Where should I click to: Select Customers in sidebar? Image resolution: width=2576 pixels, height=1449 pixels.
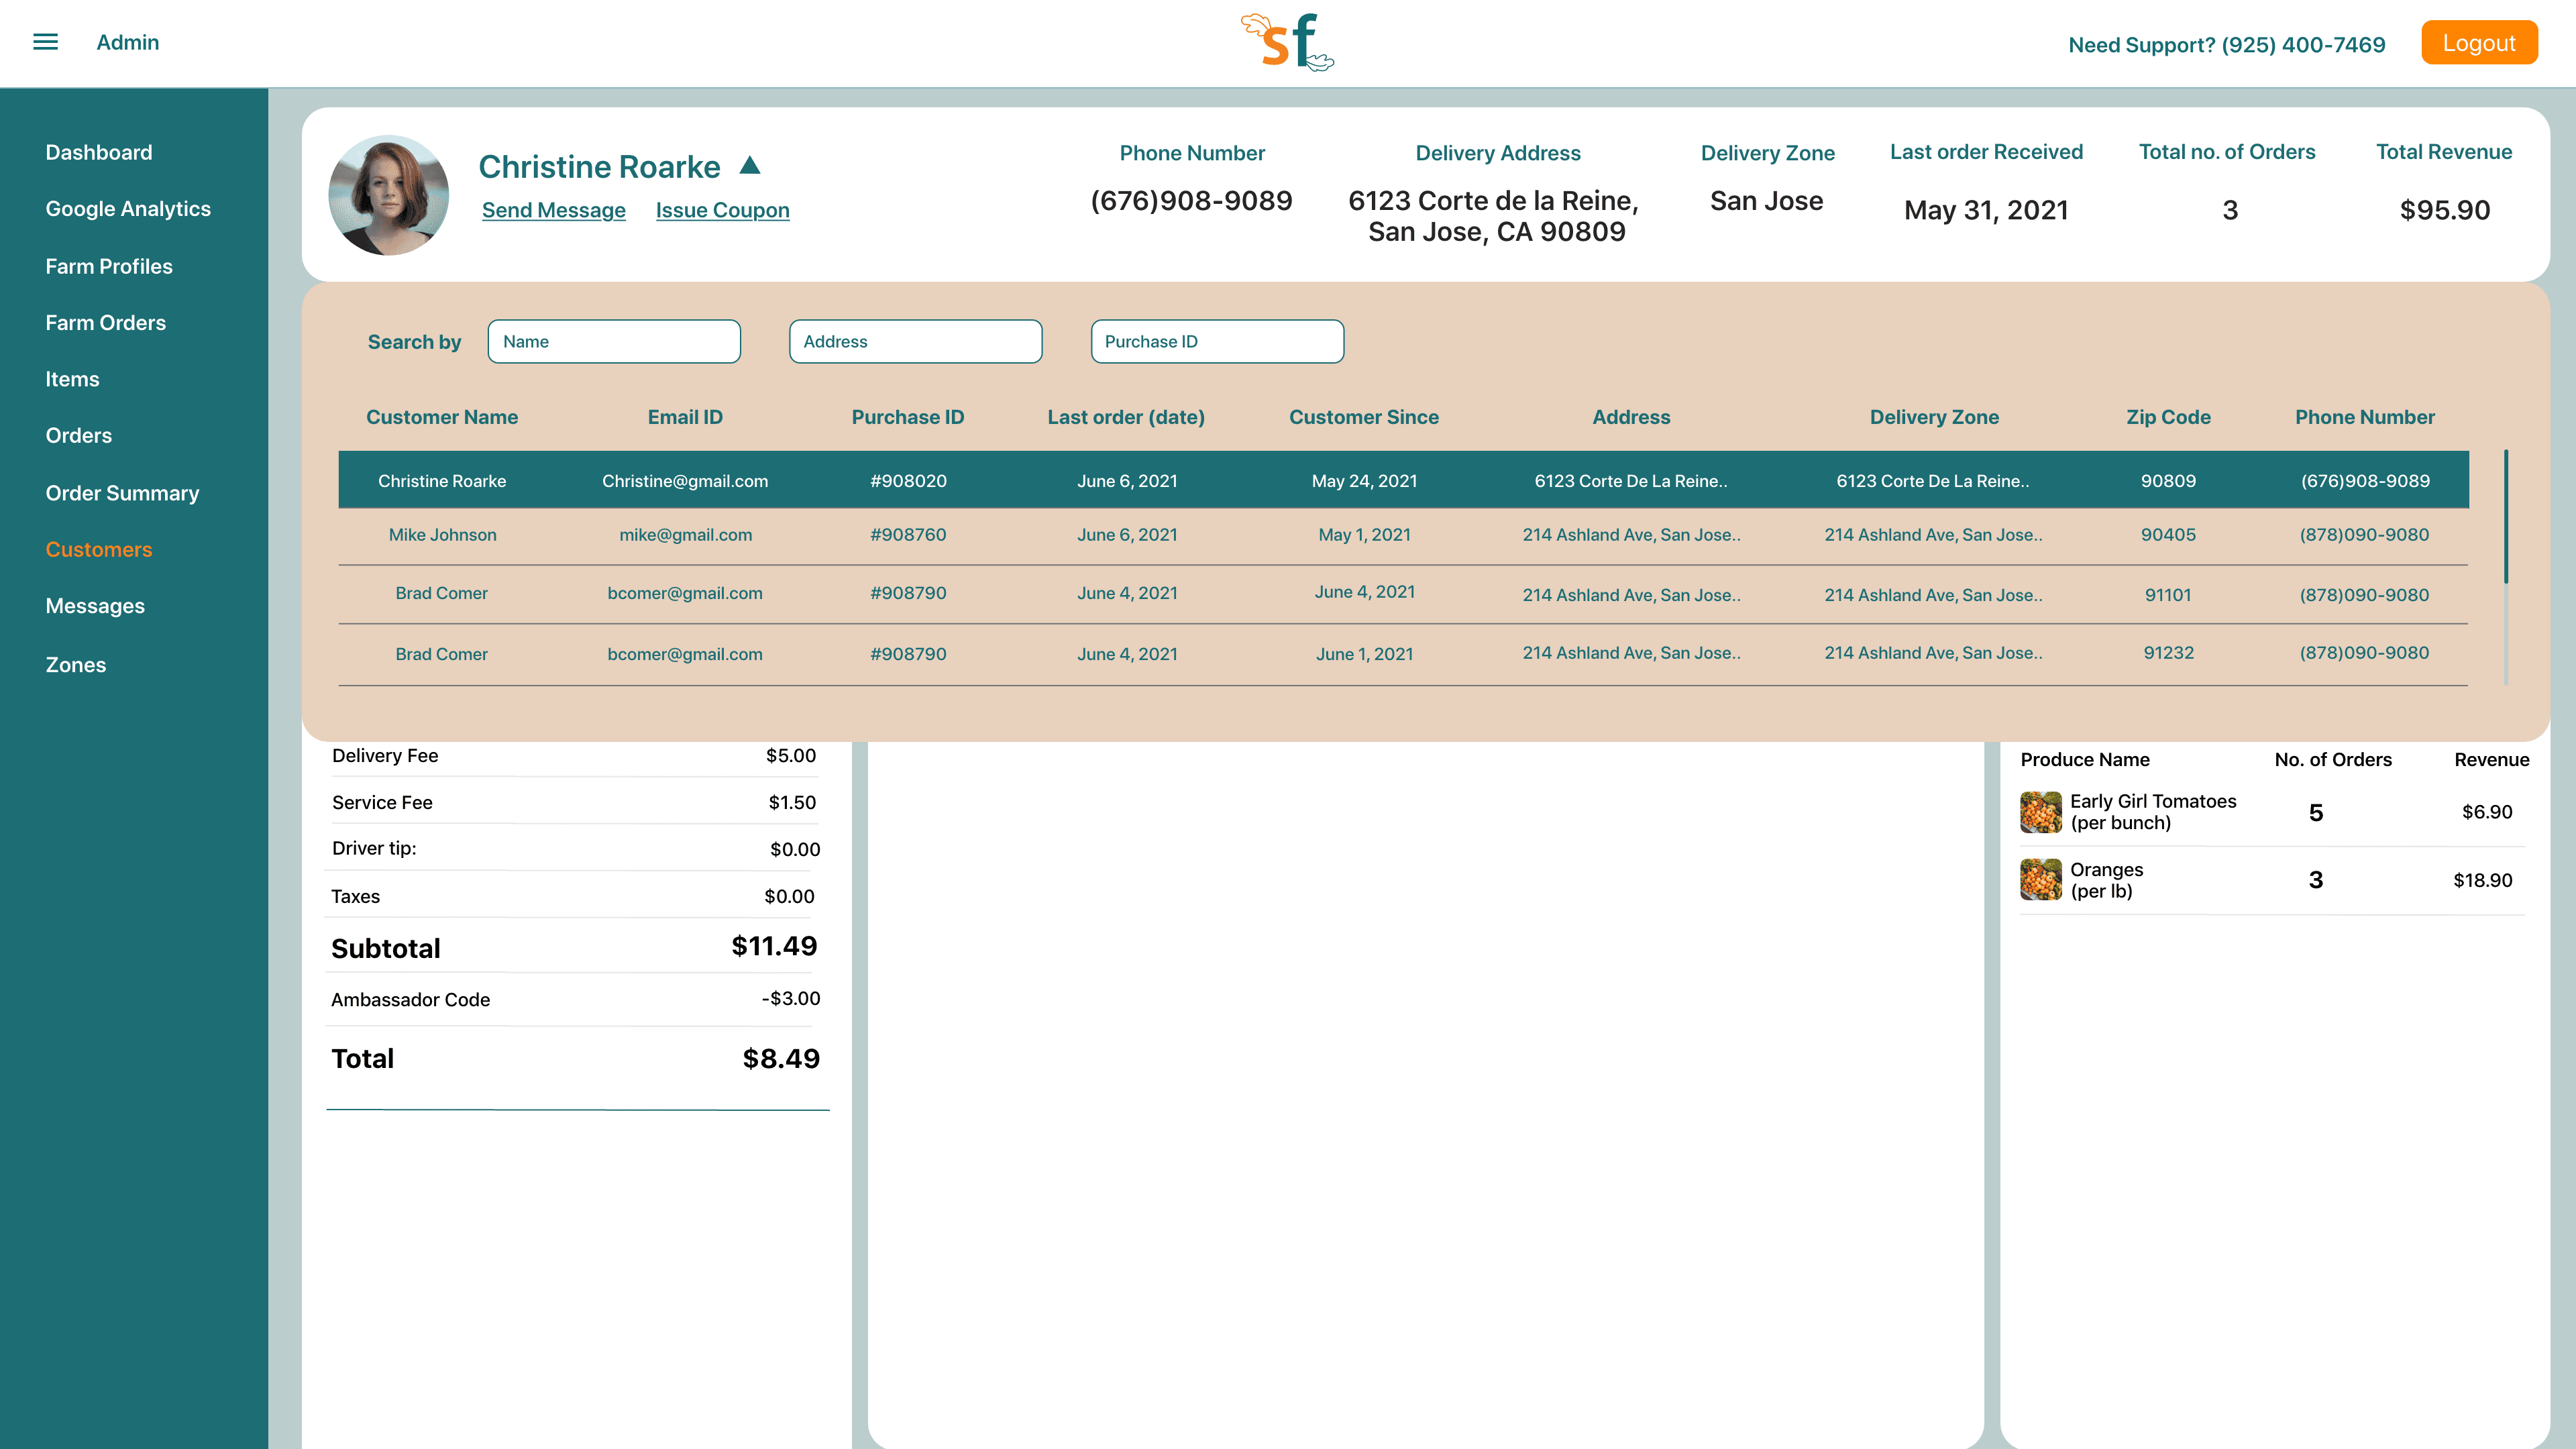(x=99, y=550)
